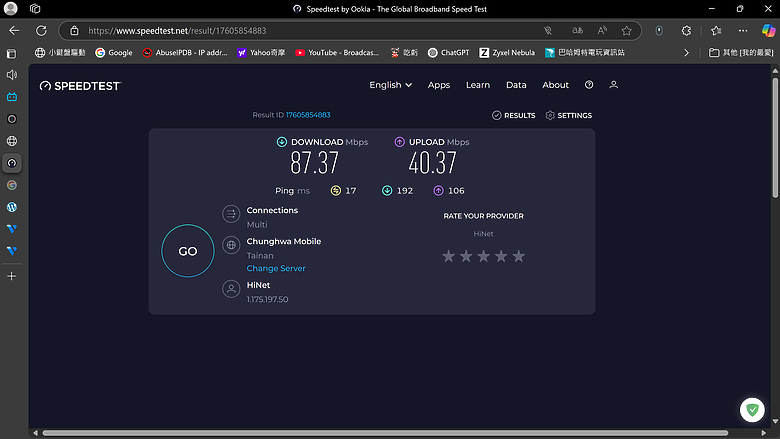Add this page to favorites with star icon
Viewport: 780px width, 439px height.
pyautogui.click(x=626, y=31)
